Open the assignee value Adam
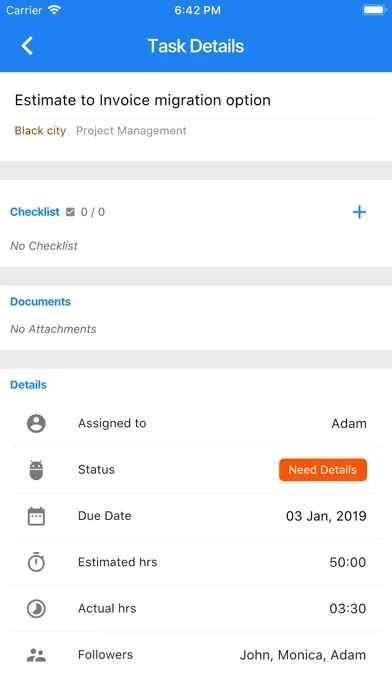The image size is (392, 696). point(349,423)
